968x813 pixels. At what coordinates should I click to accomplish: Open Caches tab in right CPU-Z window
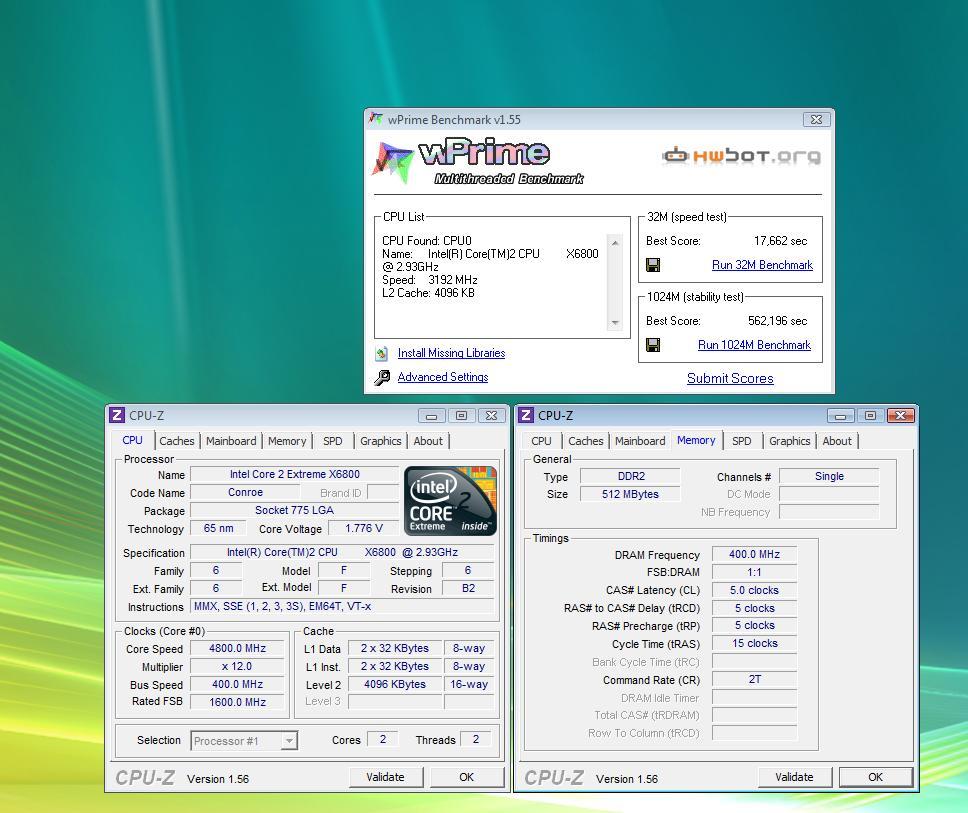point(586,441)
